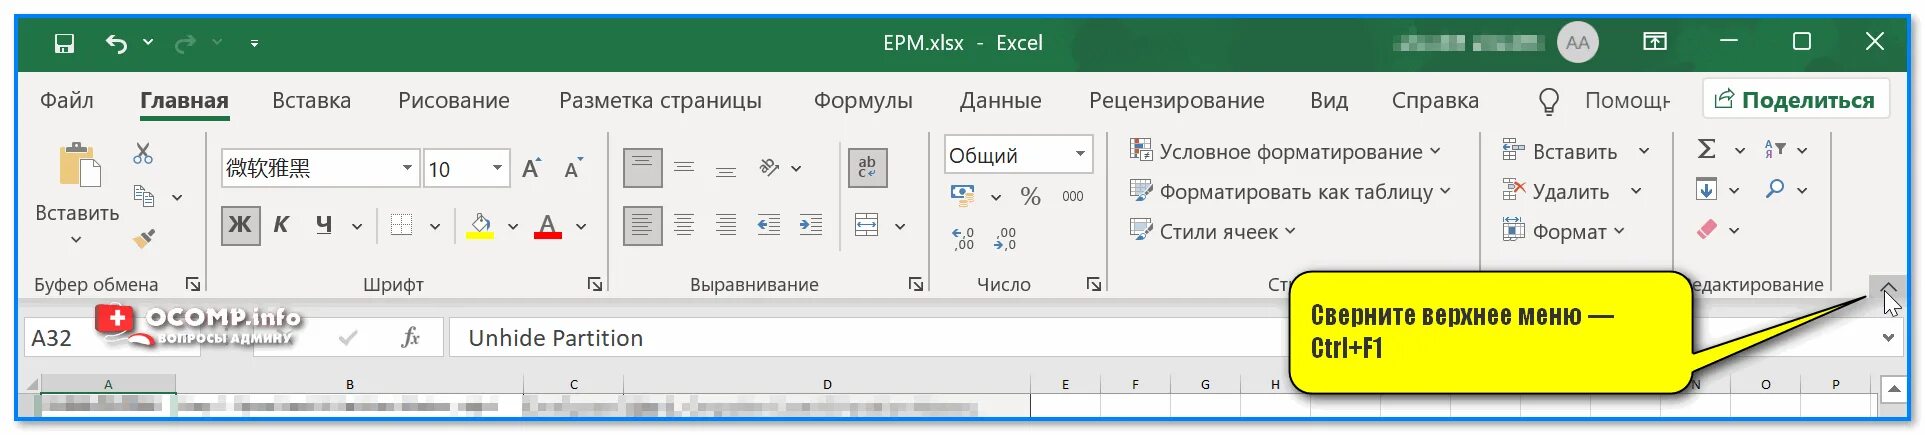Open Стили ячеек gallery
This screenshot has height=435, width=1925.
pos(1212,232)
